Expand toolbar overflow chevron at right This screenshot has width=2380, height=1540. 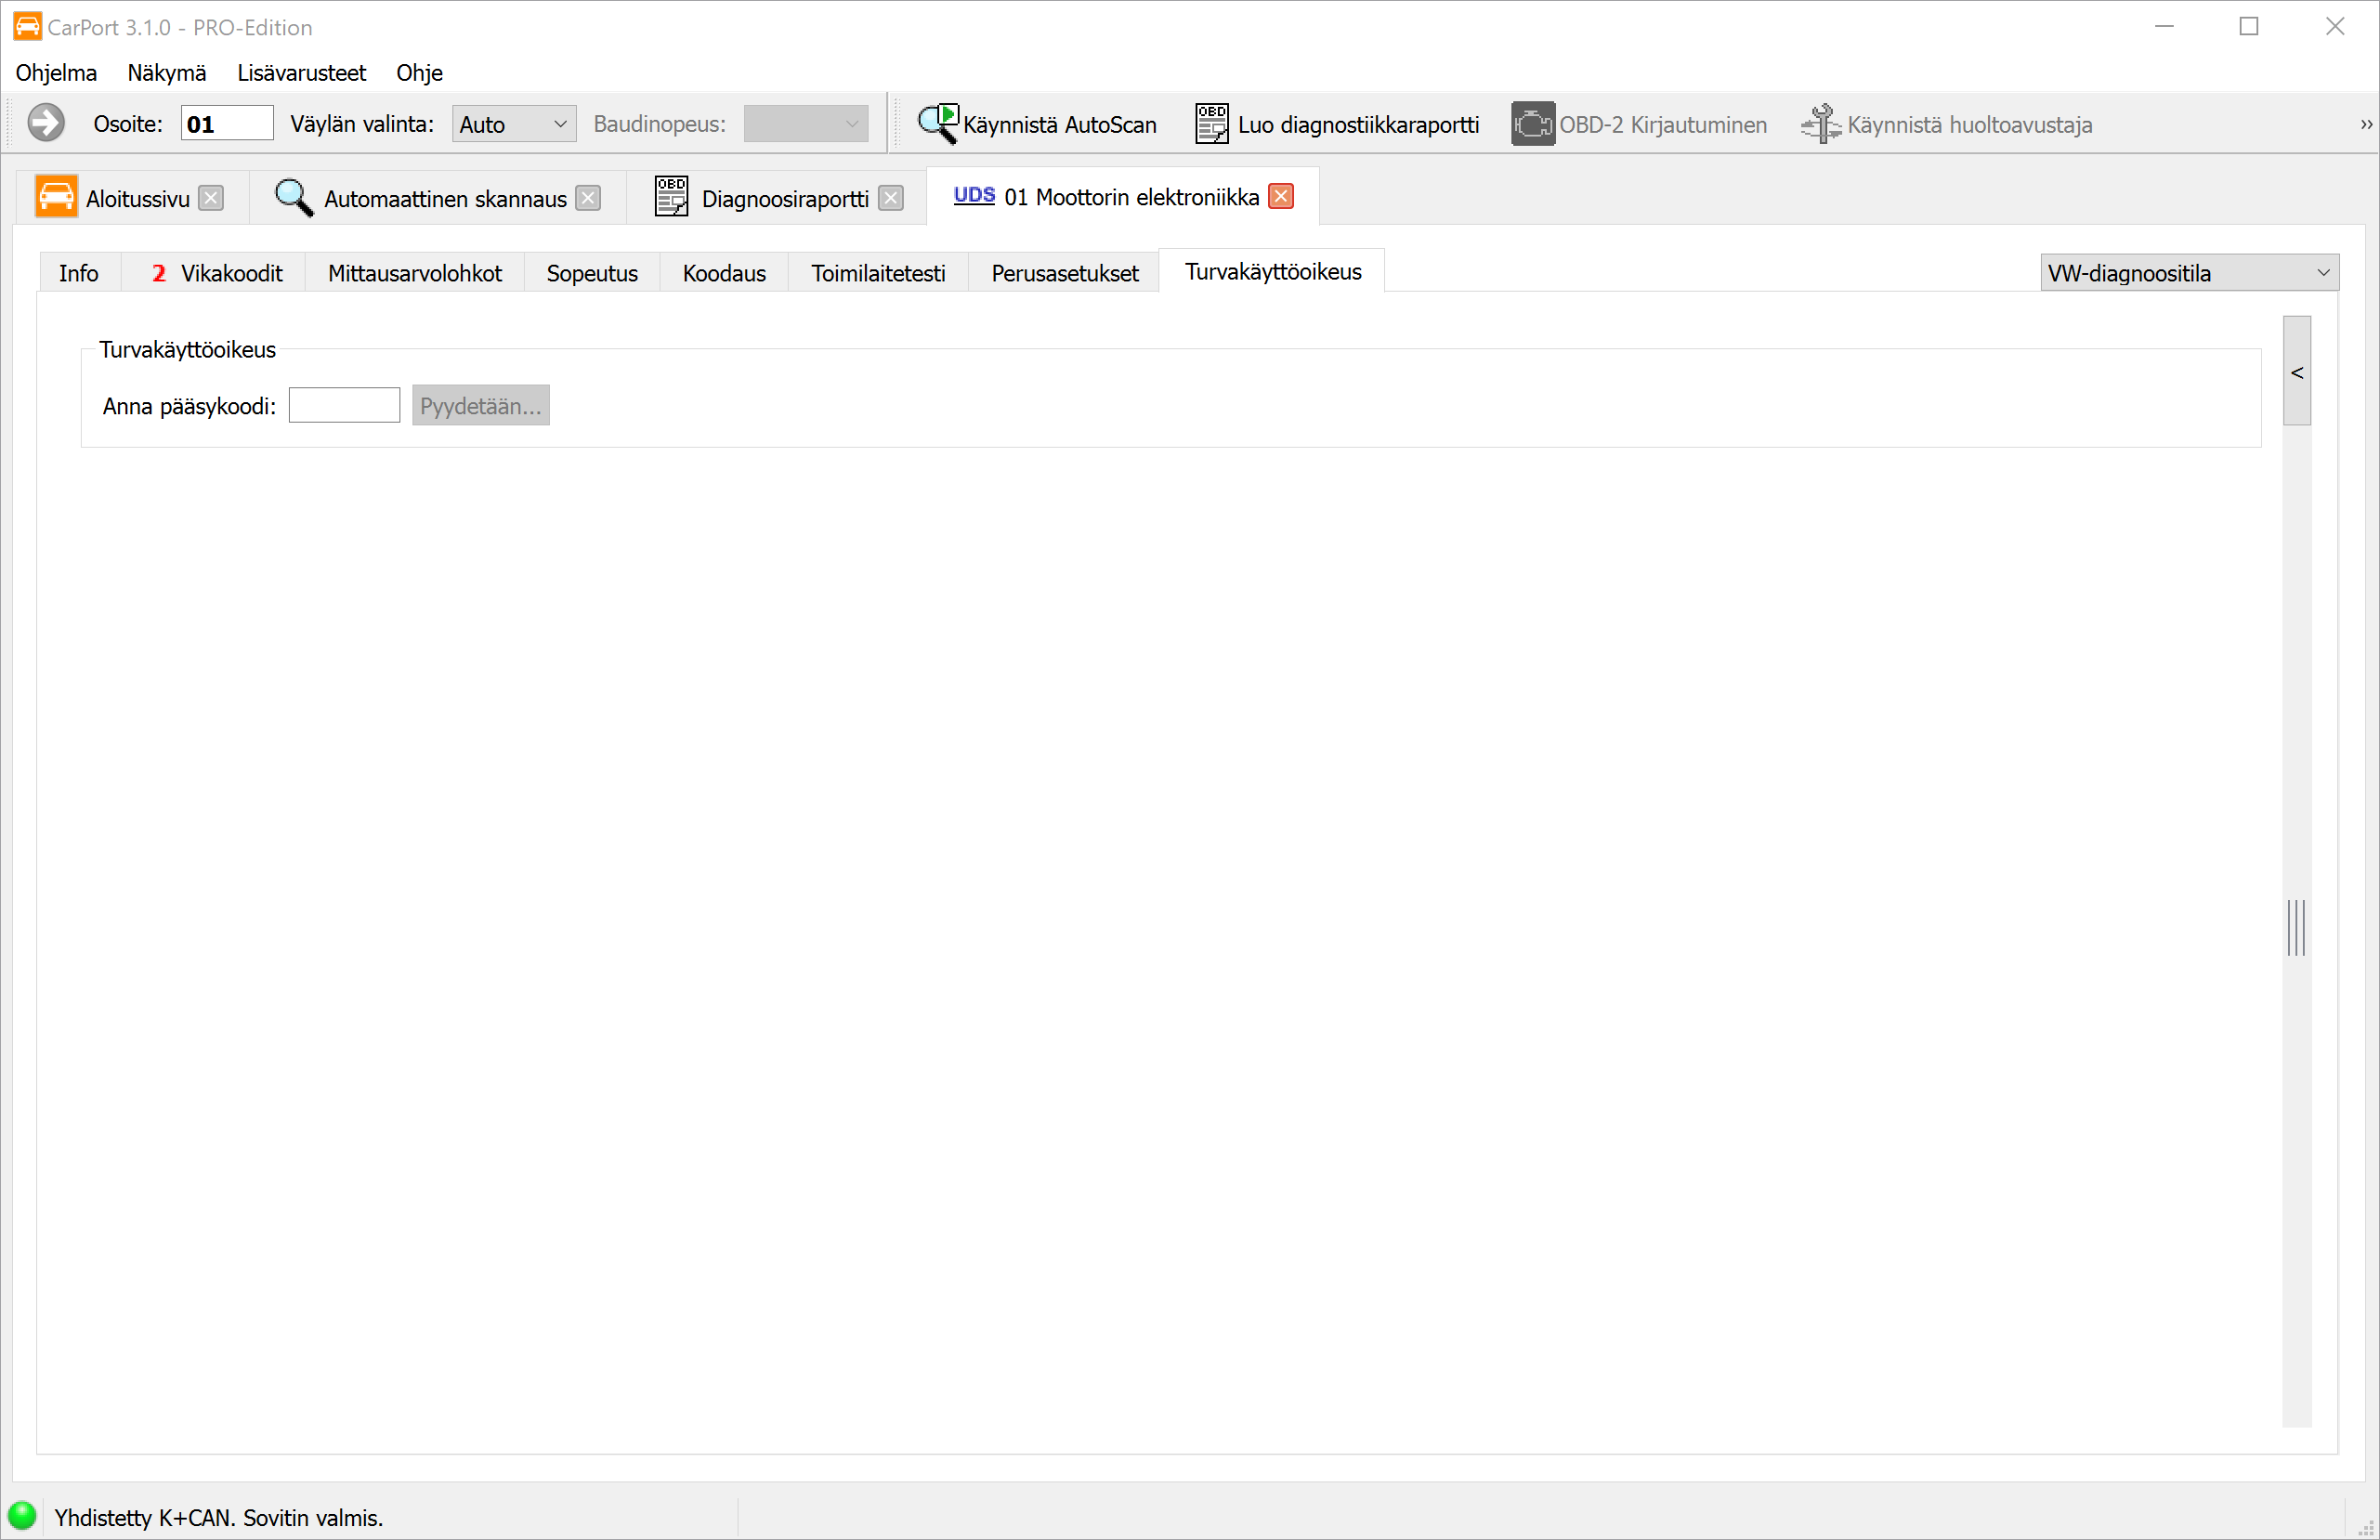[x=2366, y=124]
